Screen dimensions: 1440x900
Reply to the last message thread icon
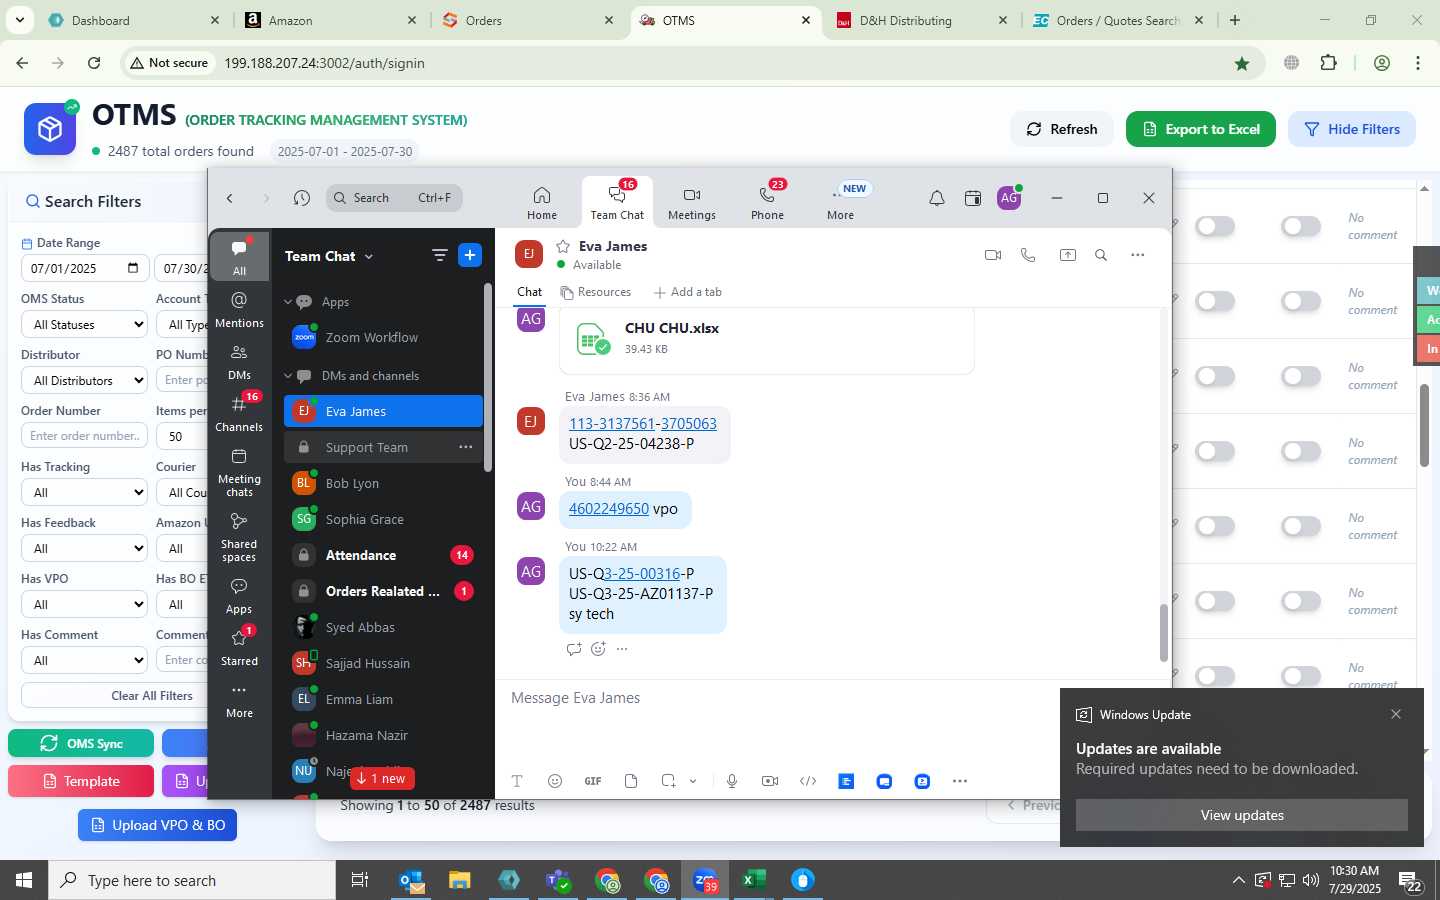coord(574,649)
